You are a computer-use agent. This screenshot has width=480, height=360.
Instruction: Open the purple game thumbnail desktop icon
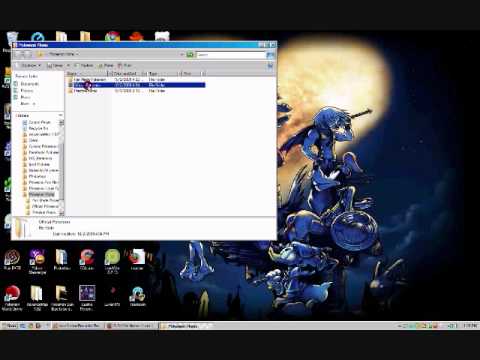(x=87, y=298)
